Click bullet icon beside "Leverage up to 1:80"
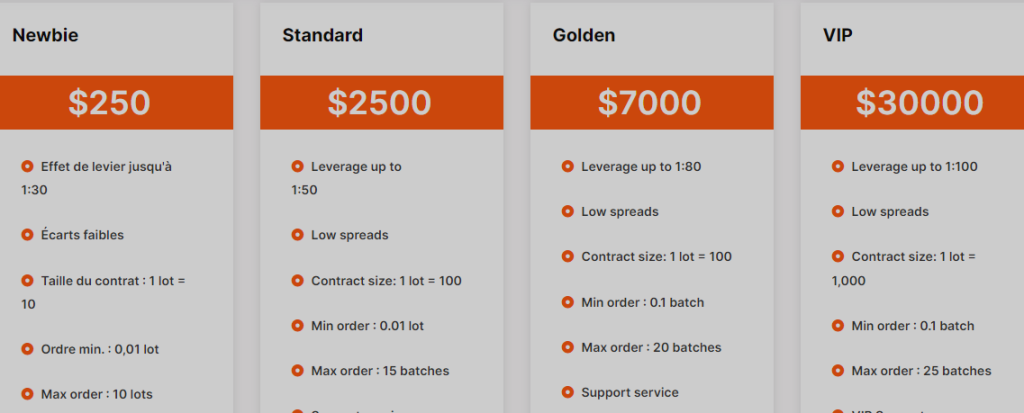This screenshot has height=413, width=1024. pos(568,166)
